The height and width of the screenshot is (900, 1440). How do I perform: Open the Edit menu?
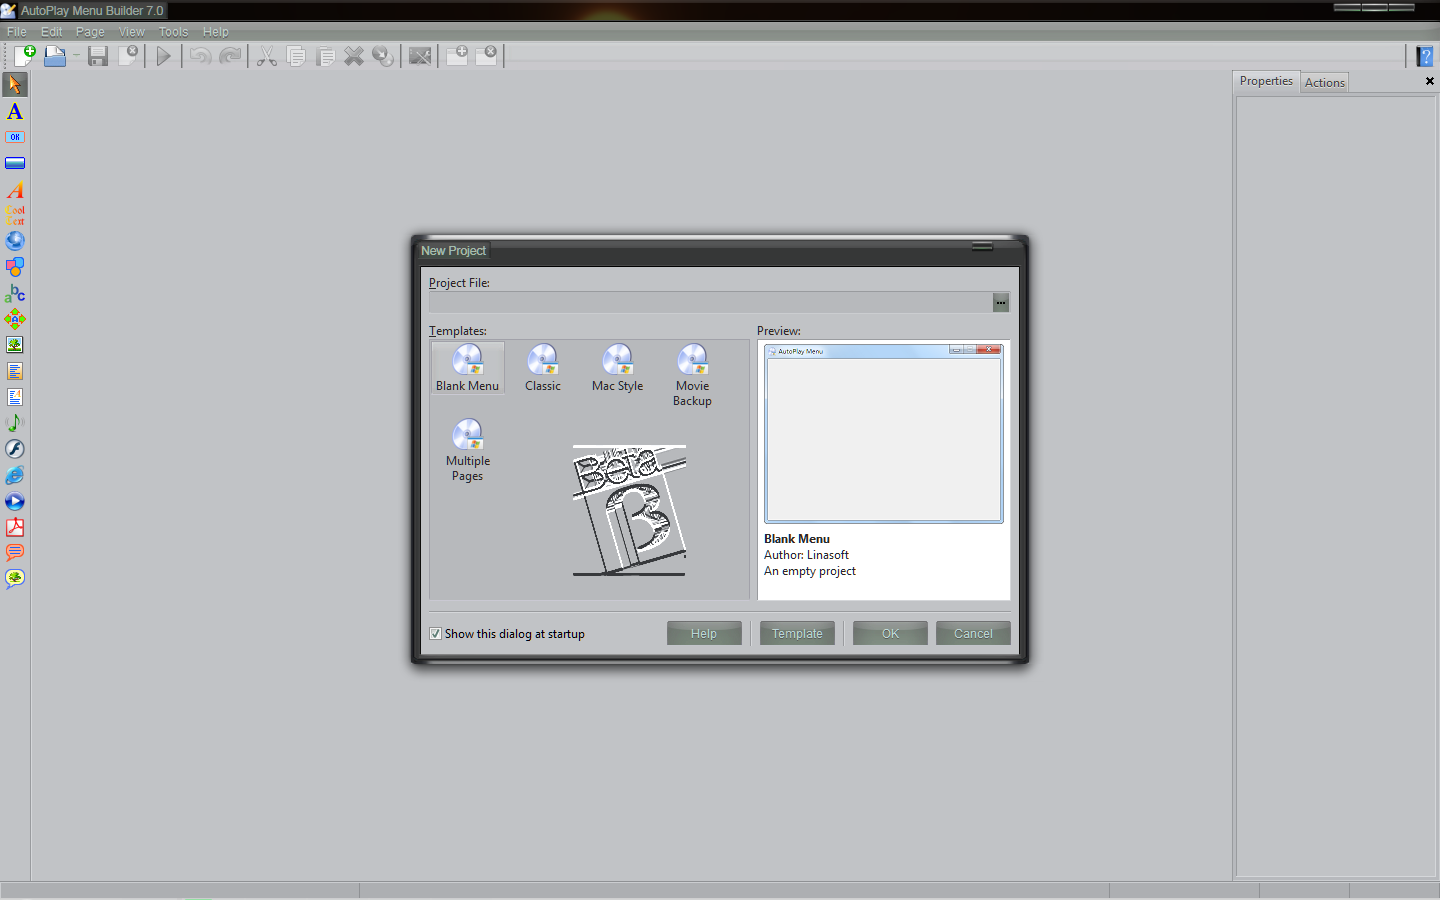(51, 32)
